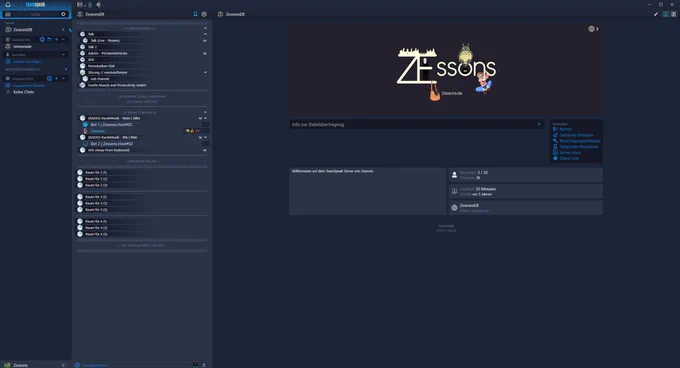Open notifications bell at top left
This screenshot has height=368, width=680.
coord(8,4)
